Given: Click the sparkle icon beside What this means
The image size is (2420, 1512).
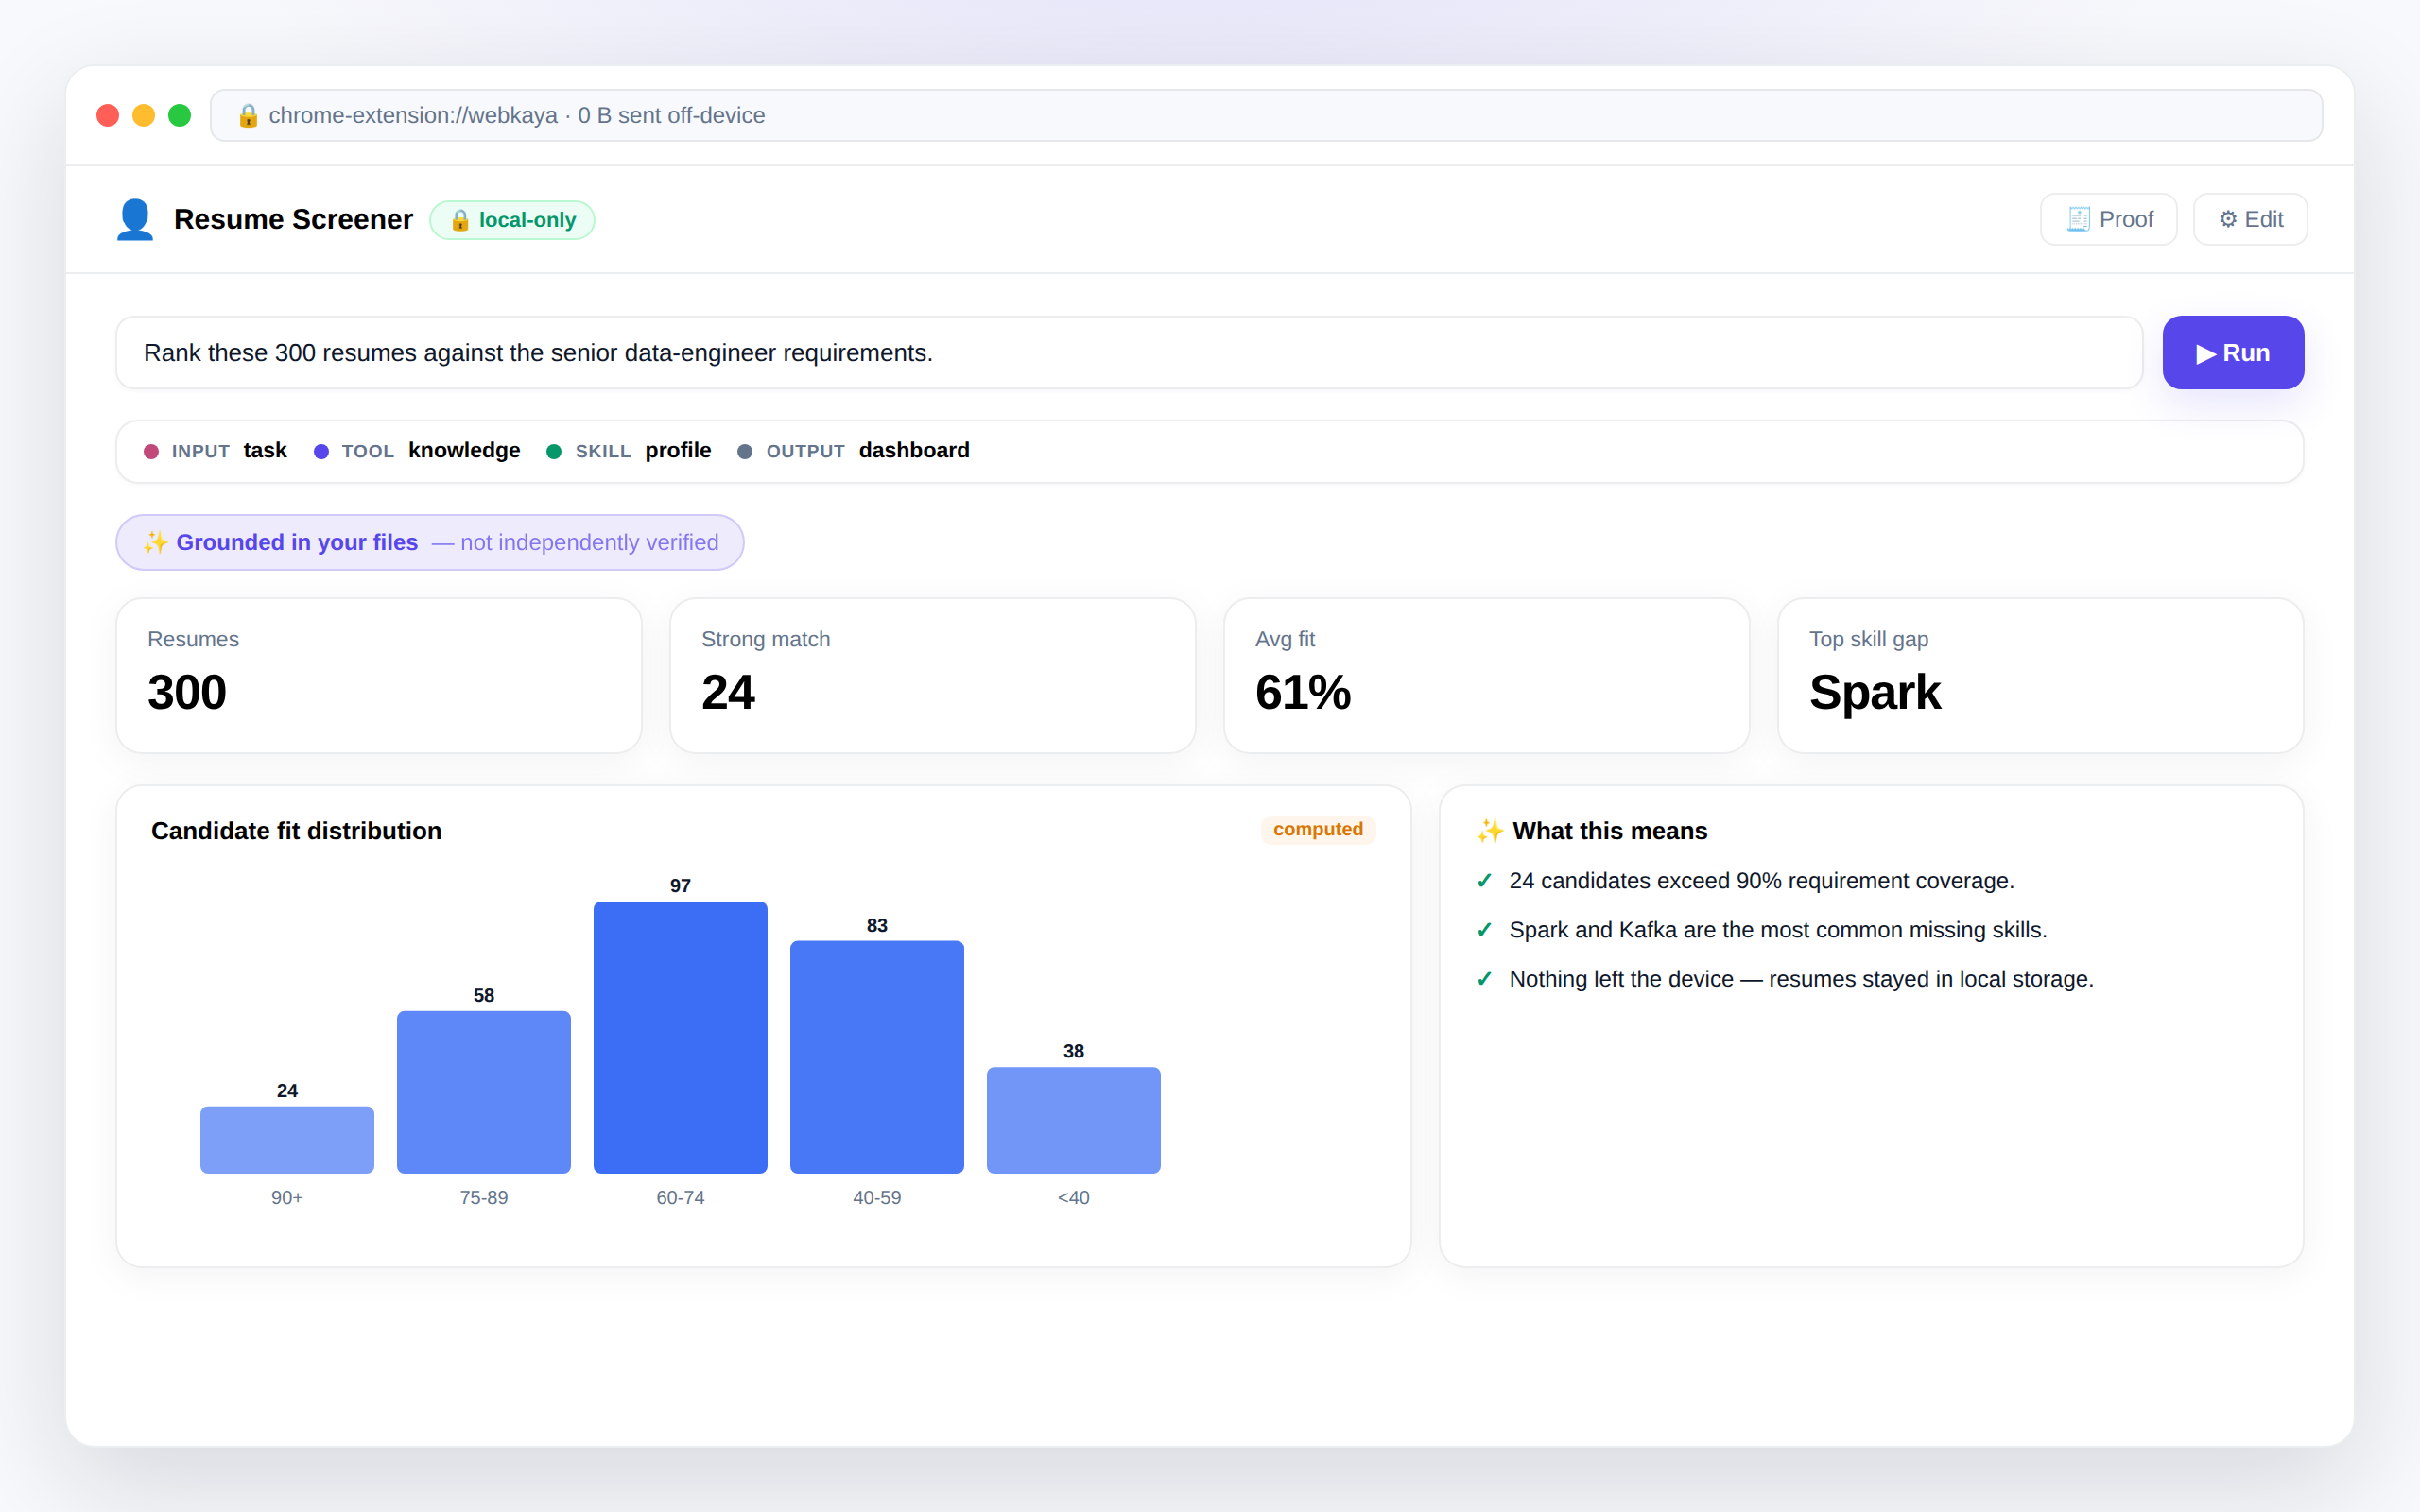Looking at the screenshot, I should tap(1490, 831).
